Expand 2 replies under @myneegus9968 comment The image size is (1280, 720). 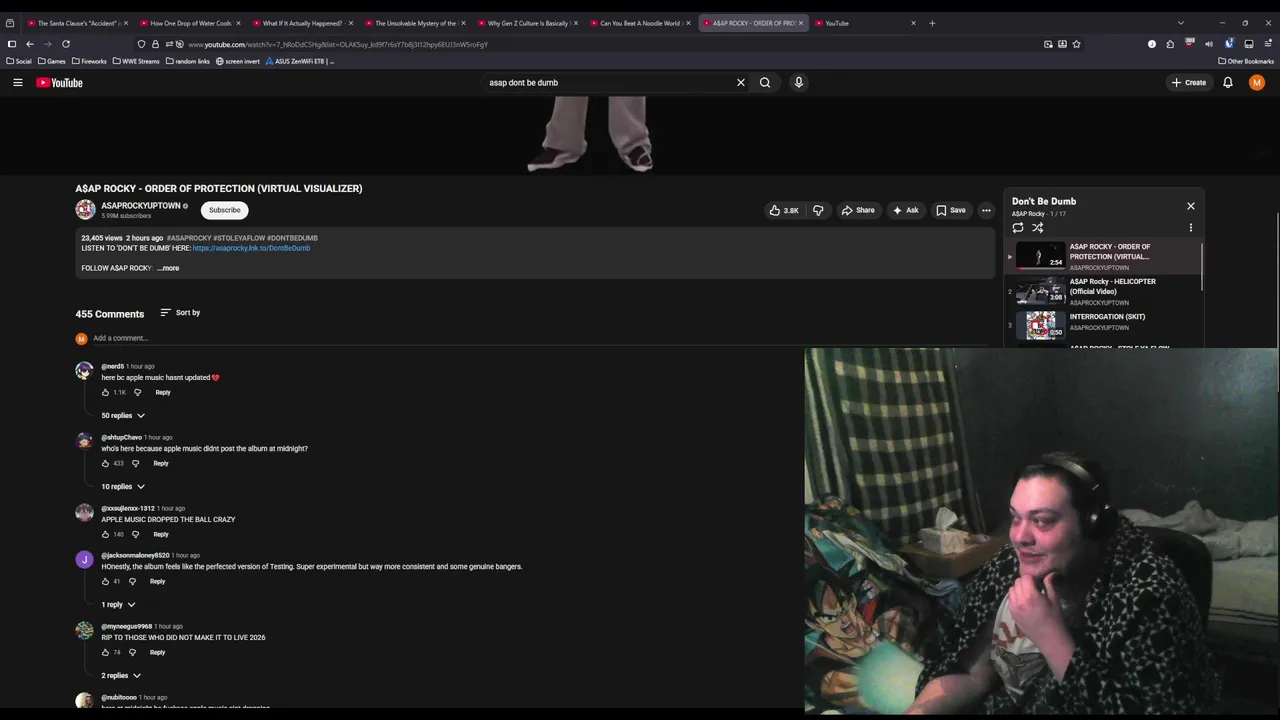pos(121,676)
